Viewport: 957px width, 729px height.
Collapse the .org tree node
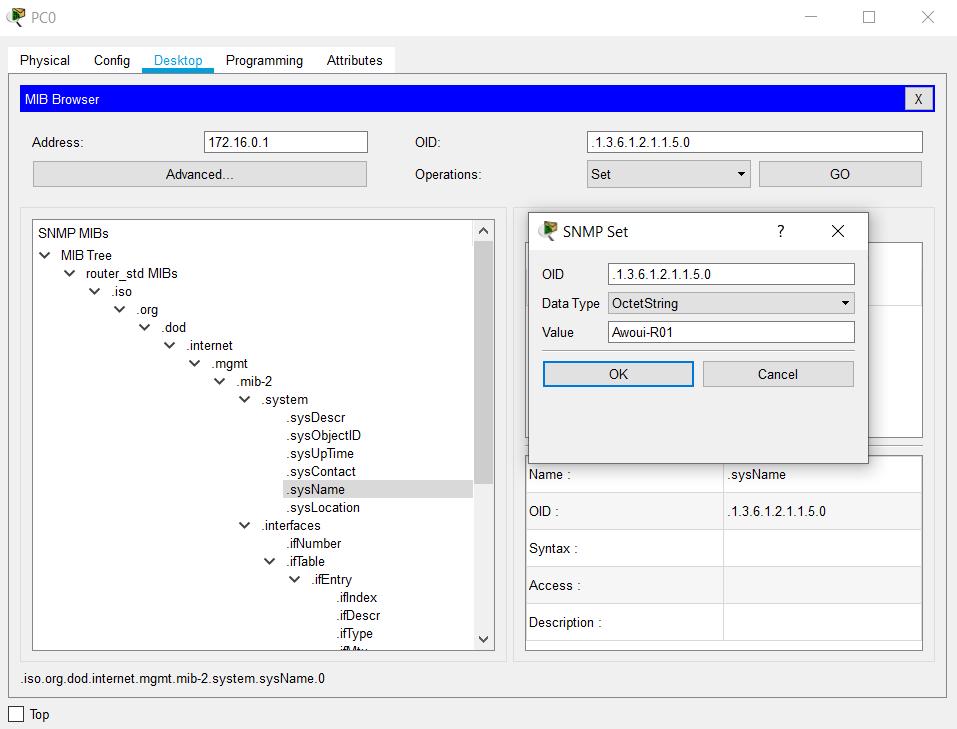coord(120,310)
